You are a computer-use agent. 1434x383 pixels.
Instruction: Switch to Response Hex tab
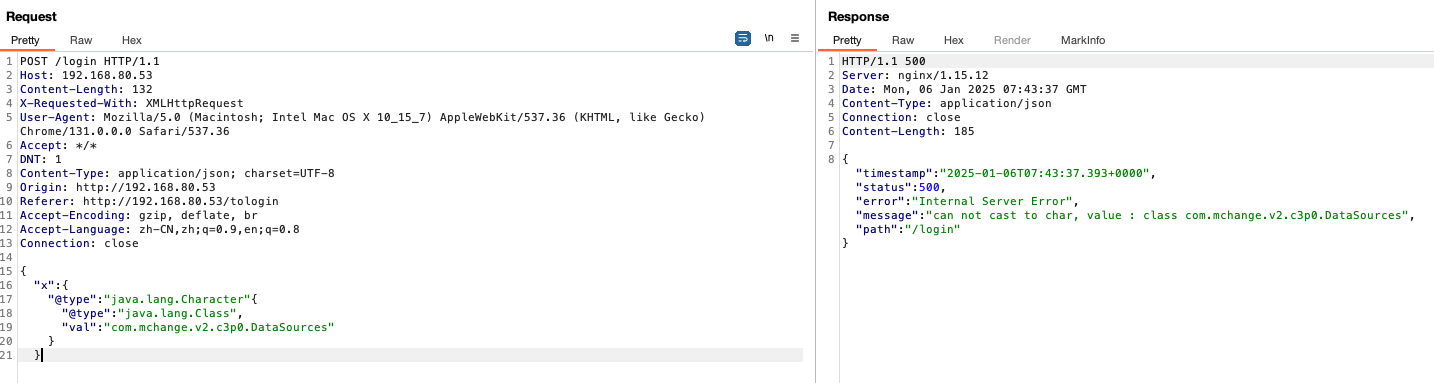pos(954,40)
